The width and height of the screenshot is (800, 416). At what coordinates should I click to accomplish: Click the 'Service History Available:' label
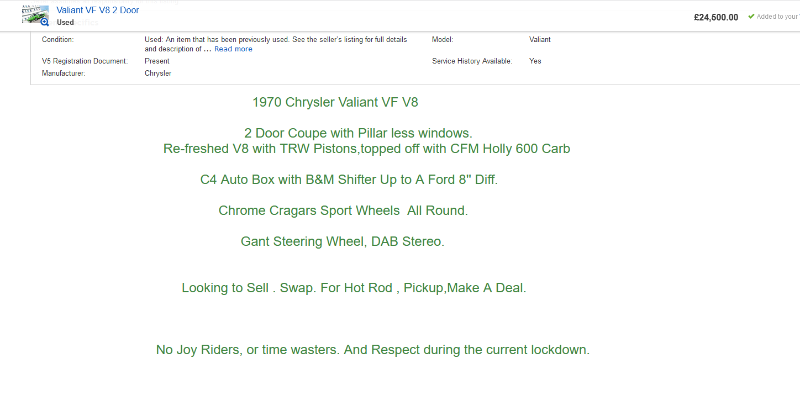(472, 61)
